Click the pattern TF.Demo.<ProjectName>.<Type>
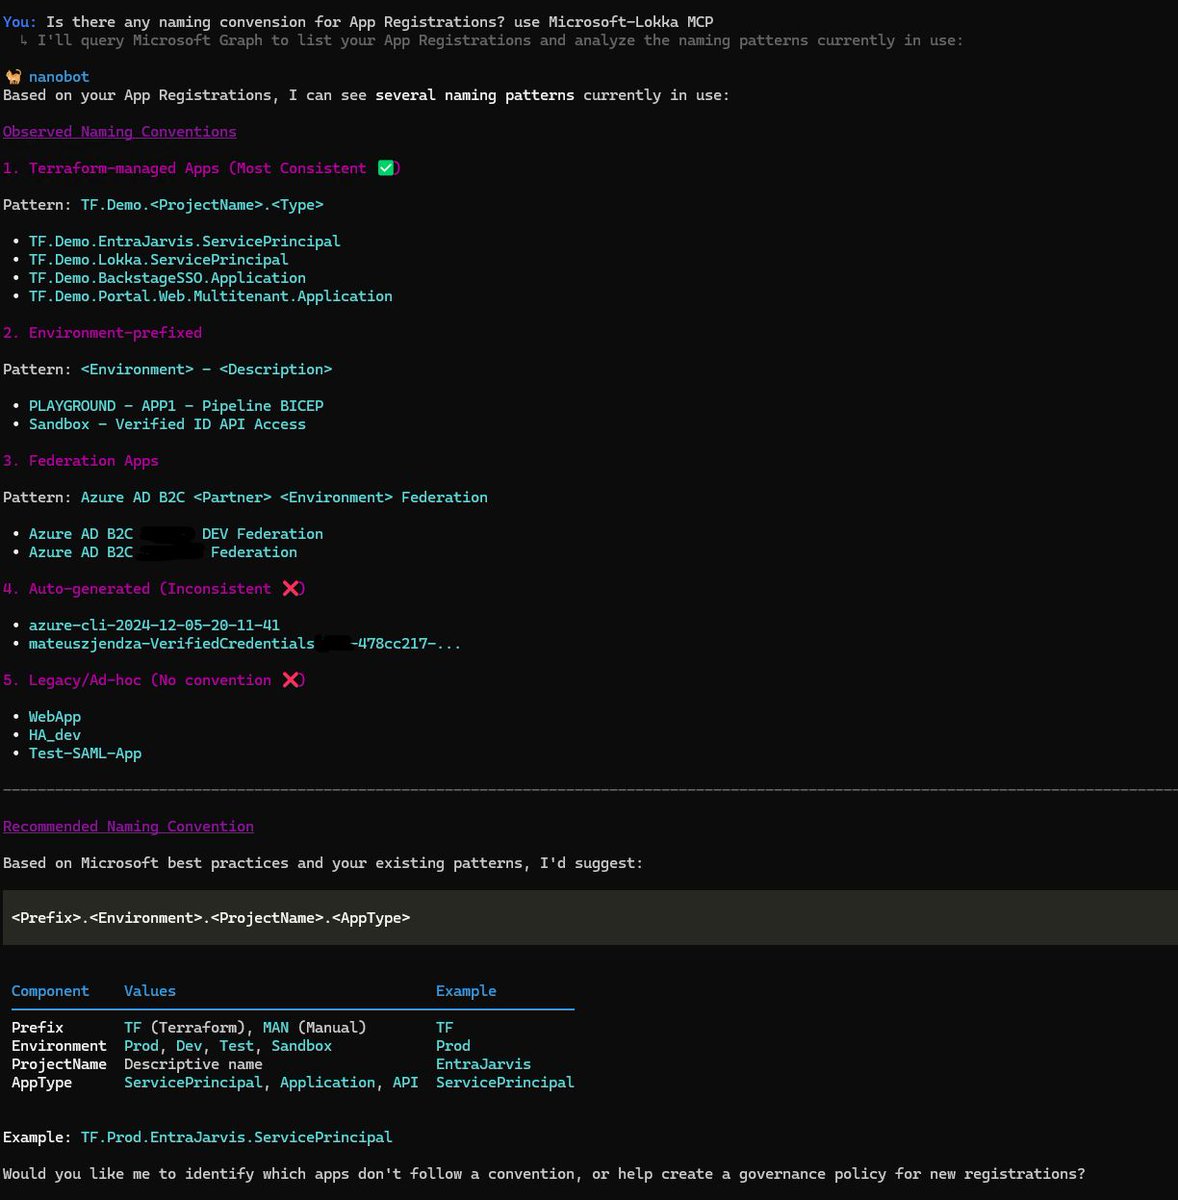Image resolution: width=1178 pixels, height=1200 pixels. pos(202,205)
